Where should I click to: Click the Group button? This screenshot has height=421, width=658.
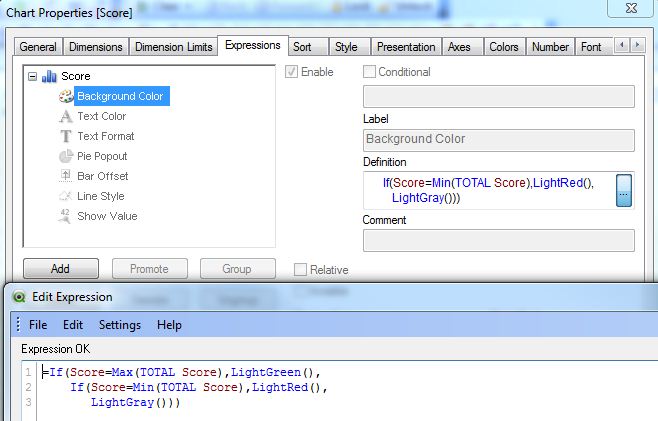click(x=238, y=269)
